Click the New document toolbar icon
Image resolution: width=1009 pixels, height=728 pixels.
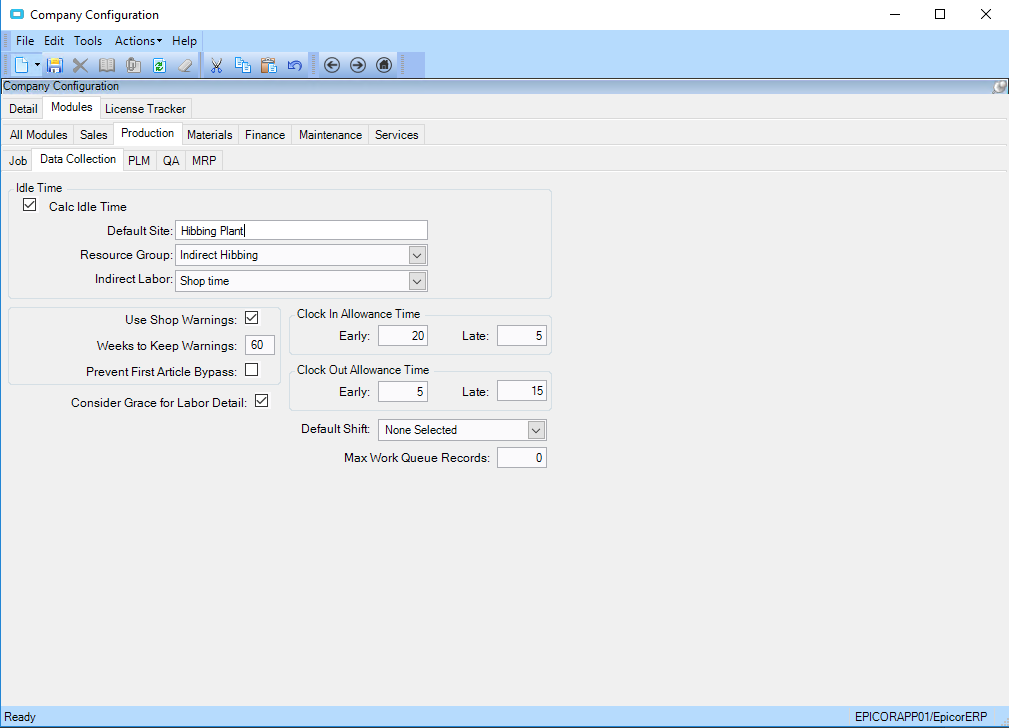point(22,65)
